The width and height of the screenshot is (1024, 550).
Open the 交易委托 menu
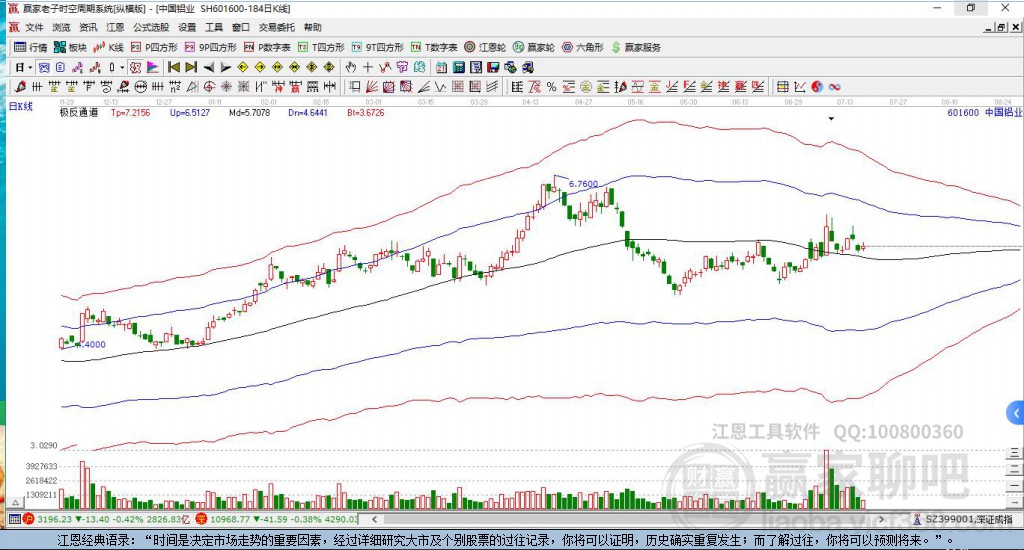tap(276, 27)
